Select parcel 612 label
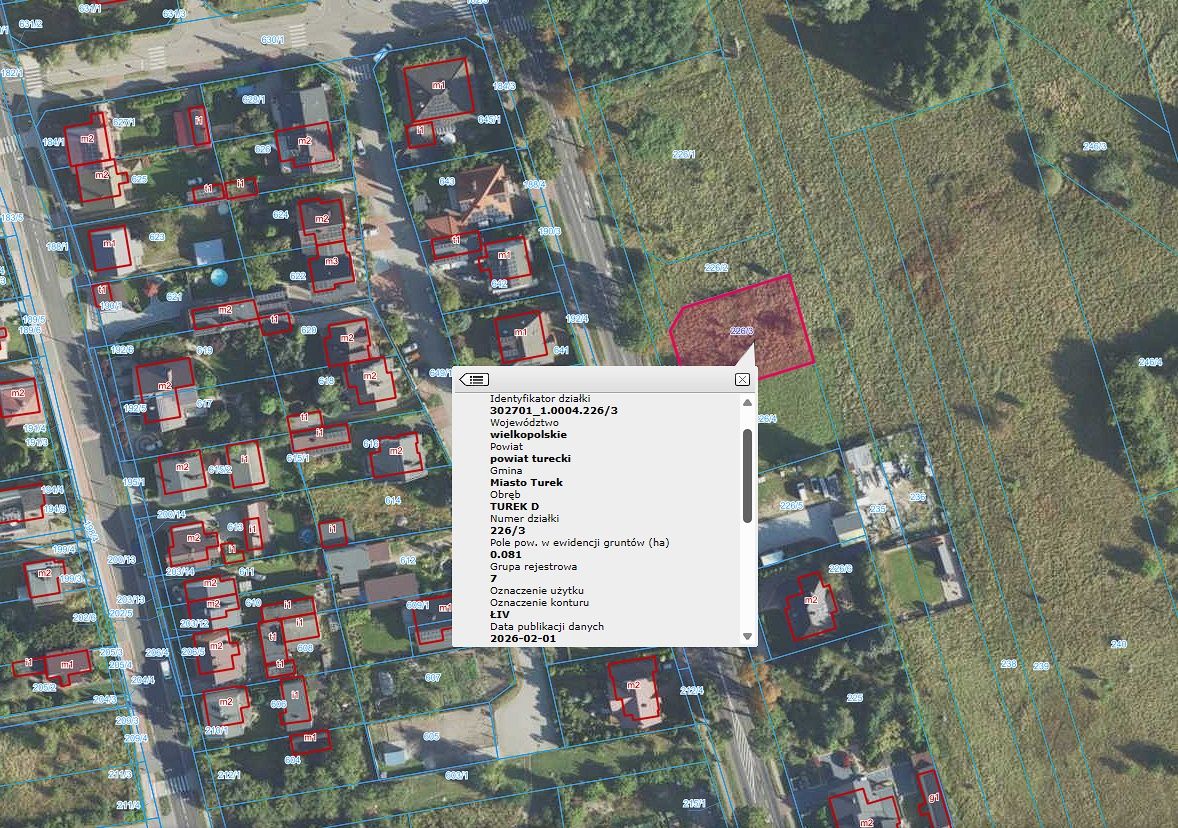 (x=408, y=561)
